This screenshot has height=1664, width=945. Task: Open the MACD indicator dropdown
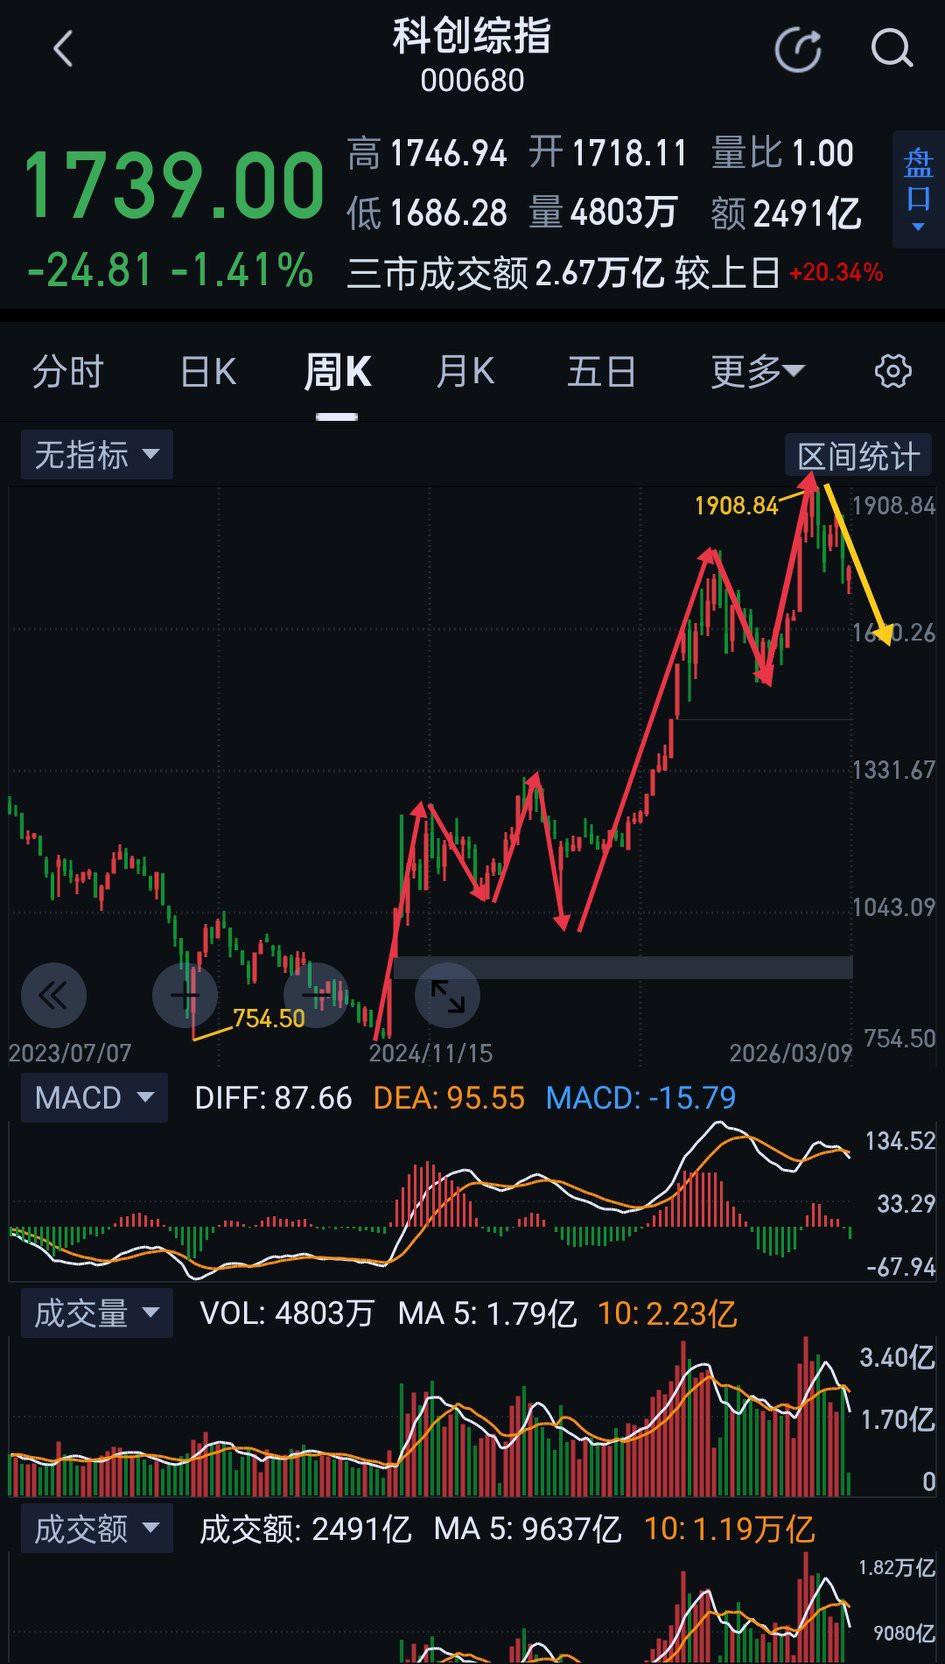pos(95,1098)
